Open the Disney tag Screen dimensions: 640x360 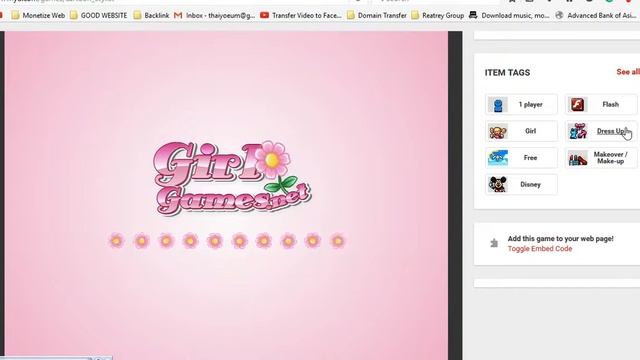(x=521, y=184)
